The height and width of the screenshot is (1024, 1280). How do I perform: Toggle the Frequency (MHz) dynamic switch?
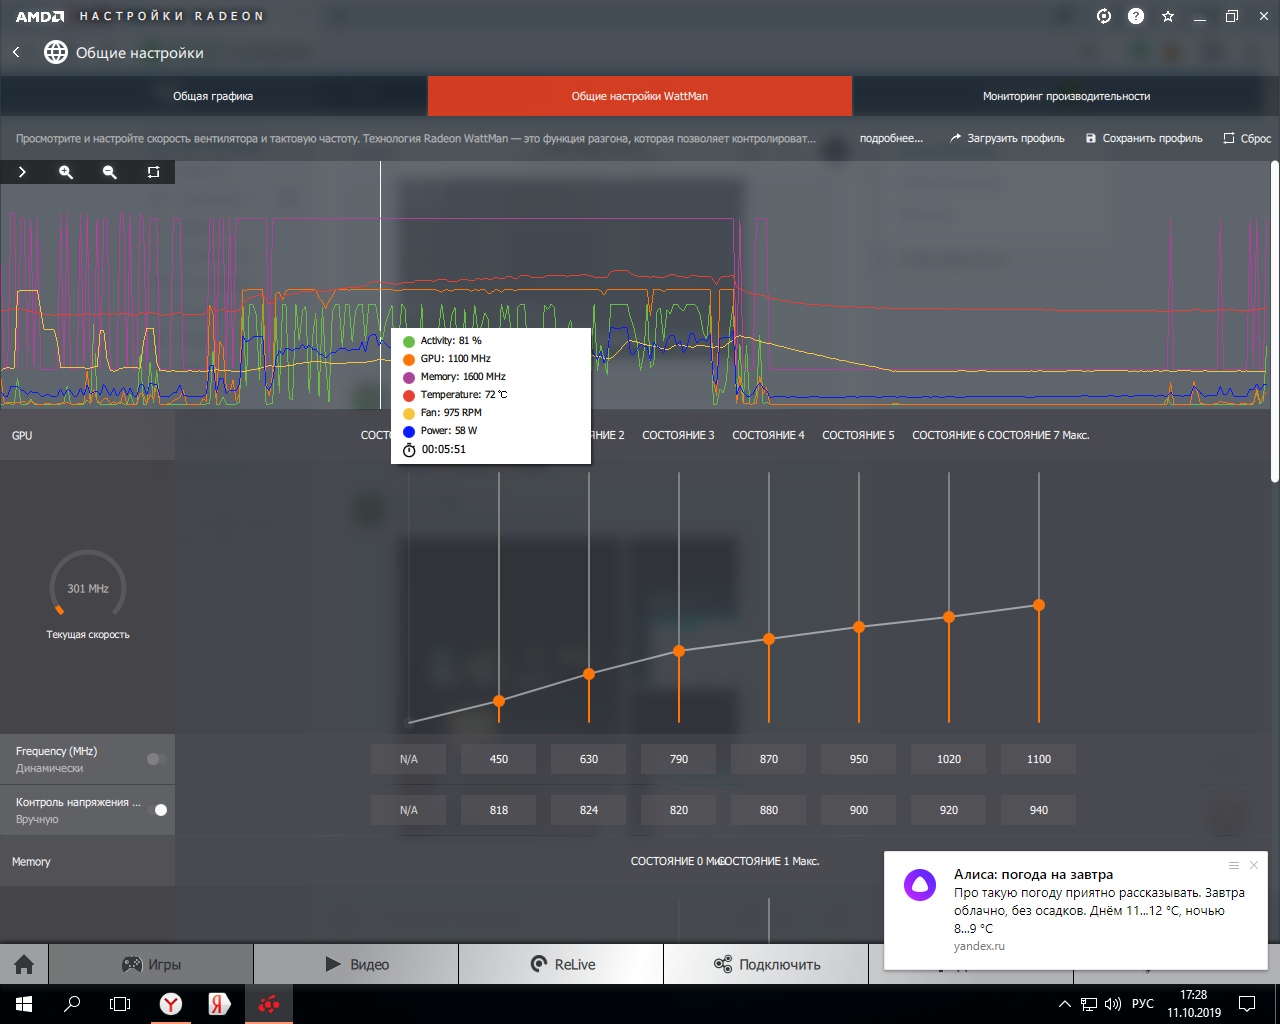[x=156, y=759]
